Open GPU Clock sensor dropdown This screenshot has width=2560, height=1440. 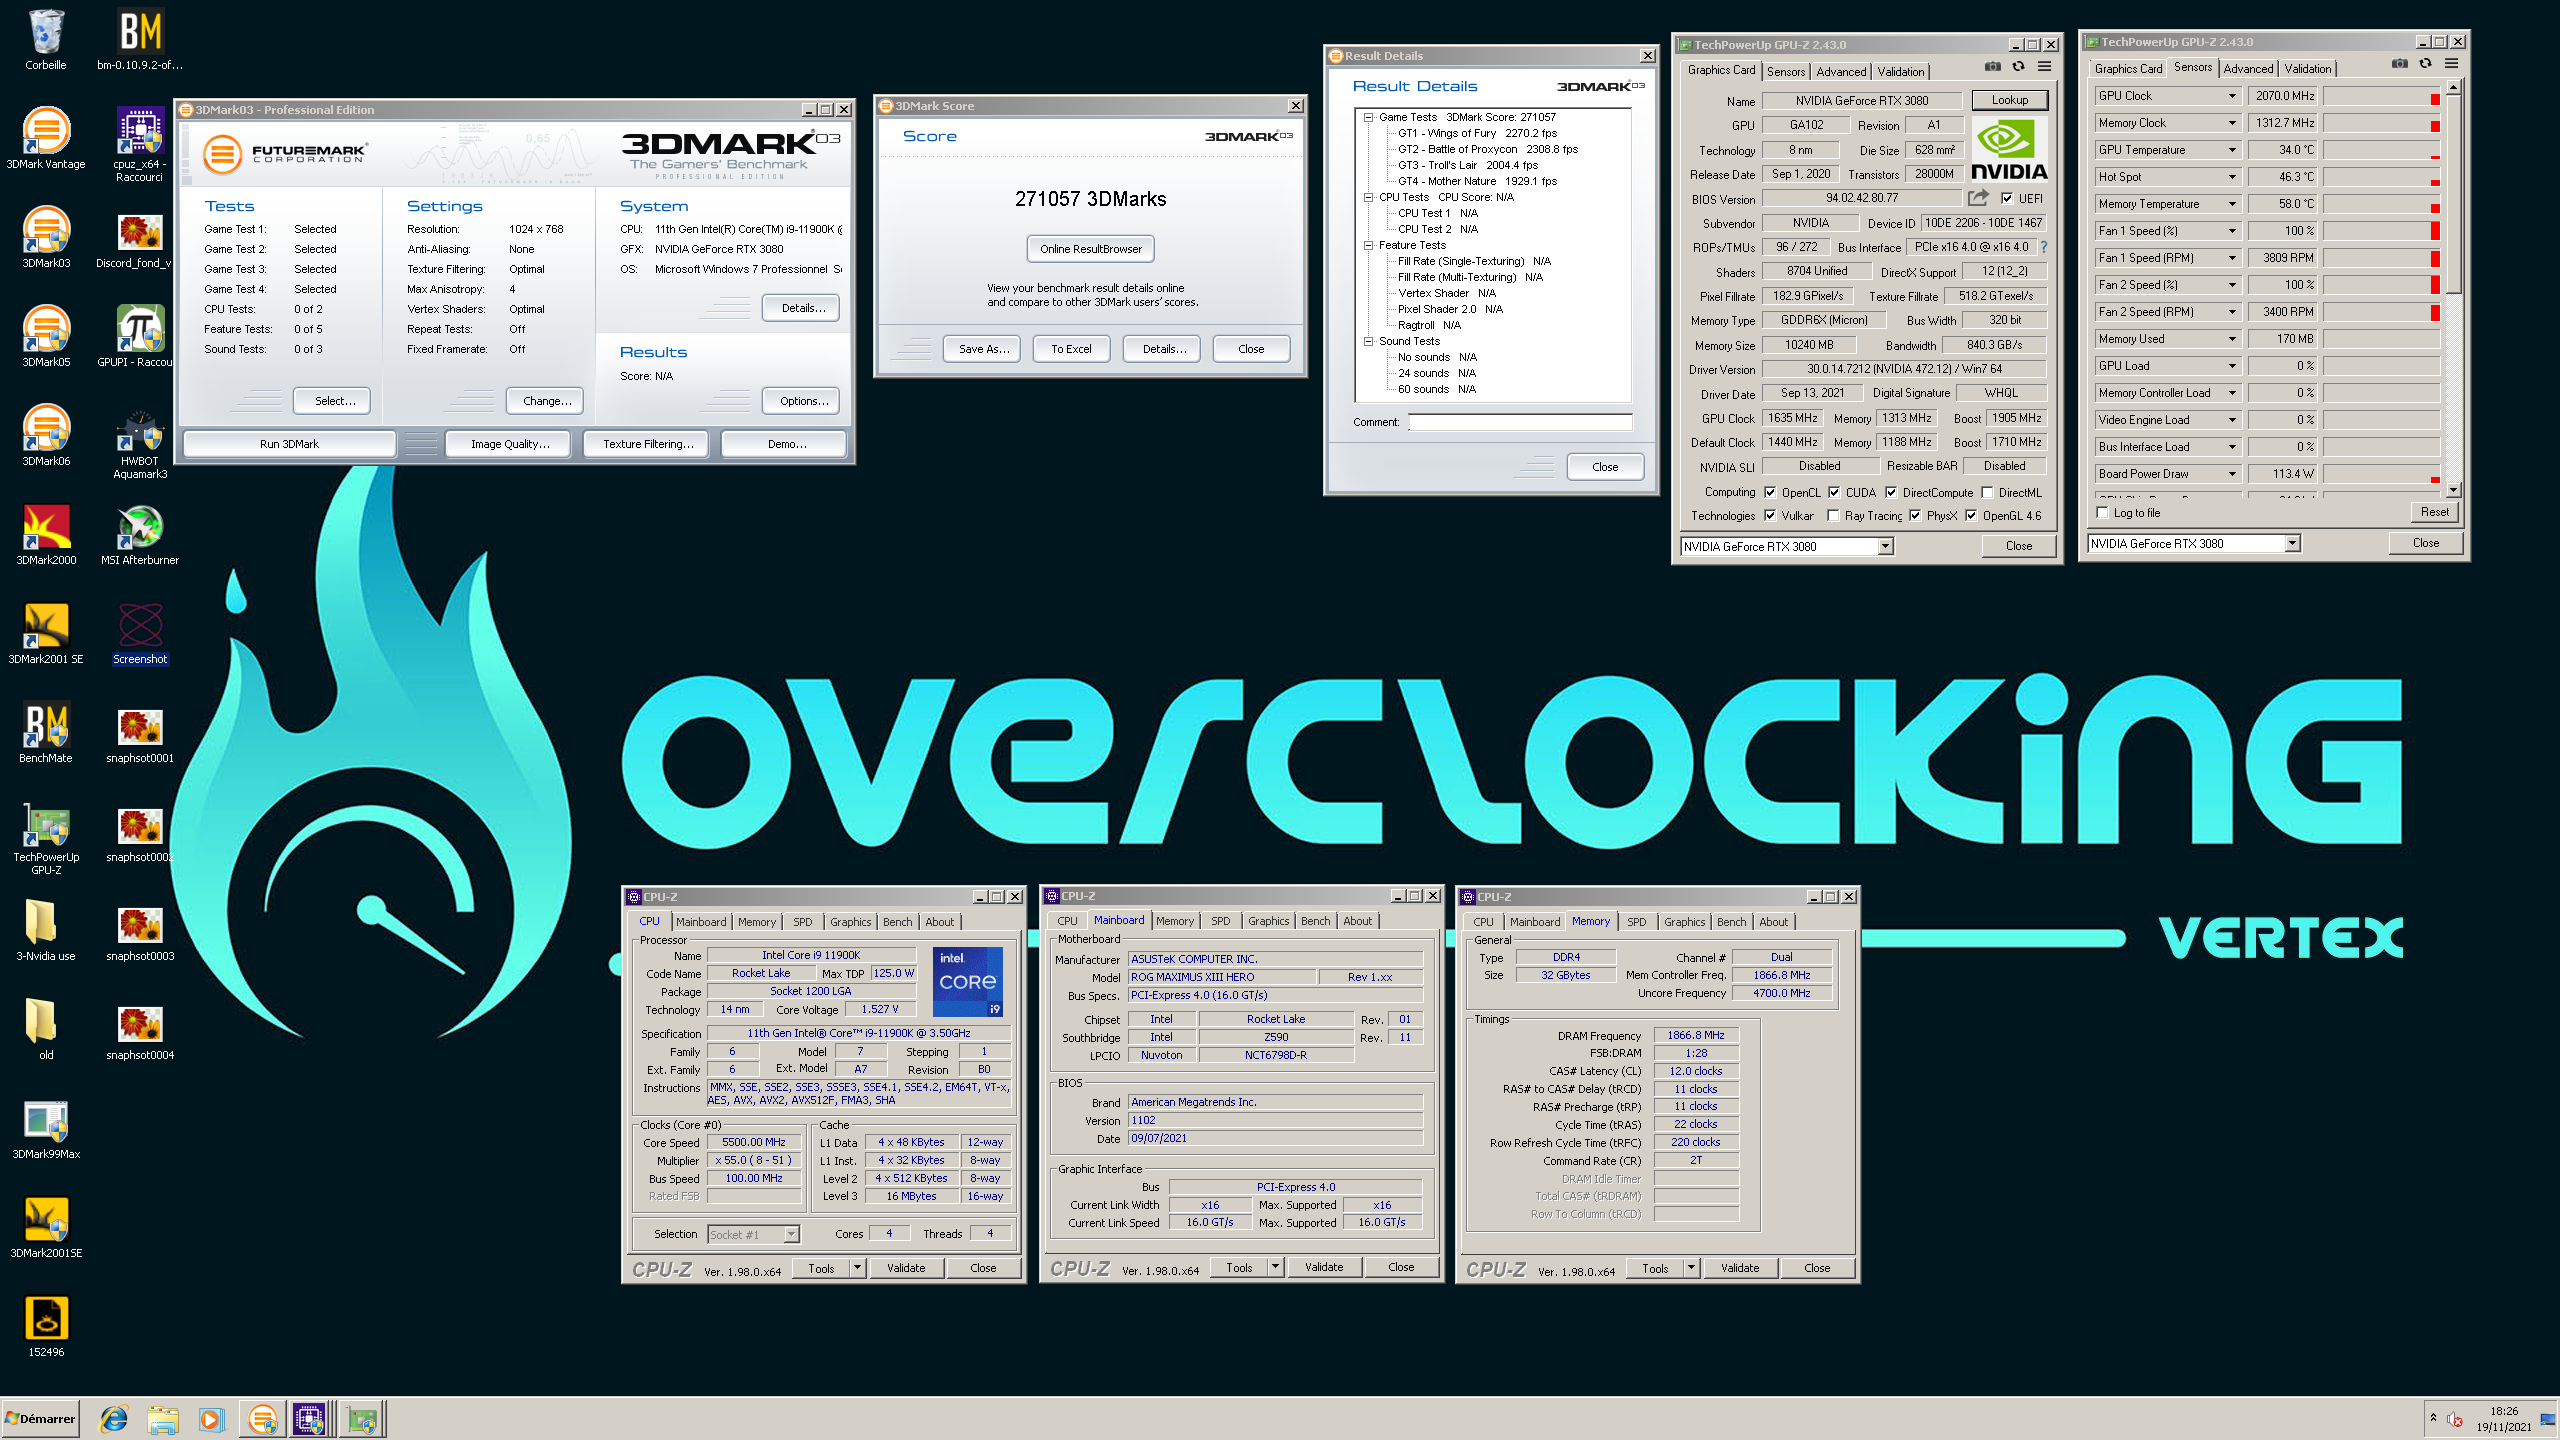(x=2232, y=96)
